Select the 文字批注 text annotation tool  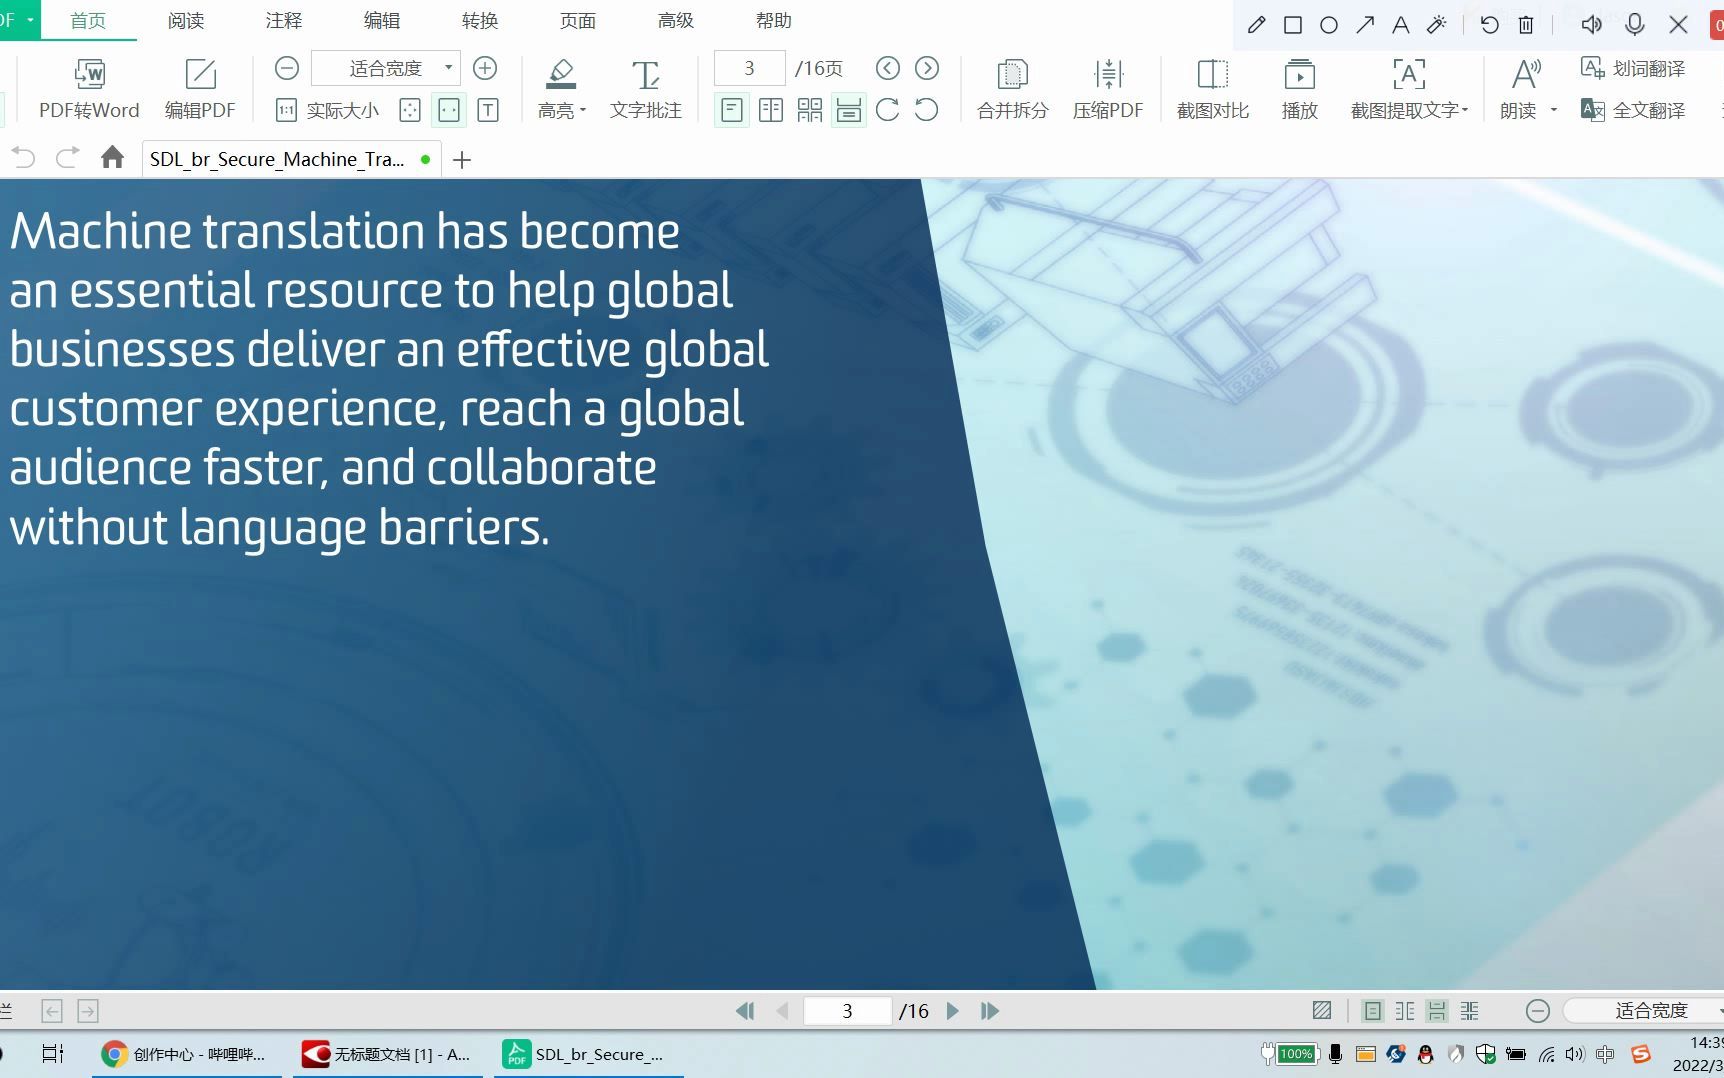[x=646, y=89]
